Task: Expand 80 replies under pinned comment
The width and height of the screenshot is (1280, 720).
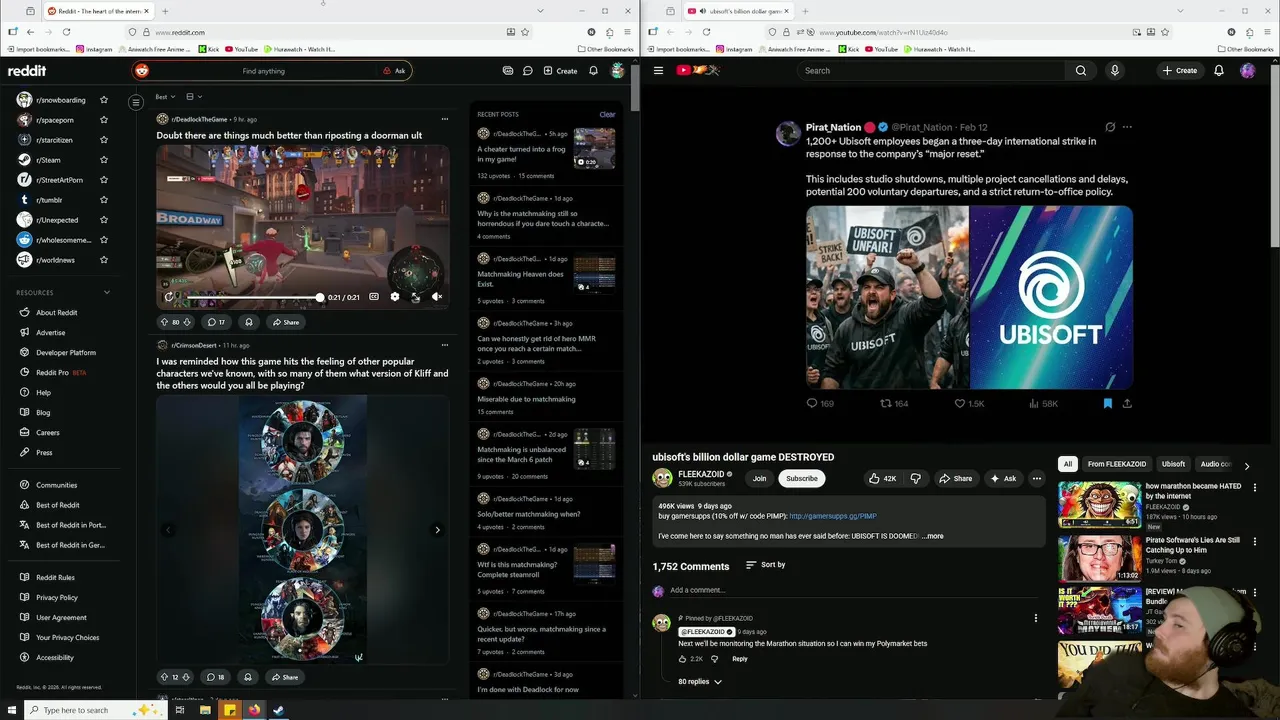Action: pos(700,682)
